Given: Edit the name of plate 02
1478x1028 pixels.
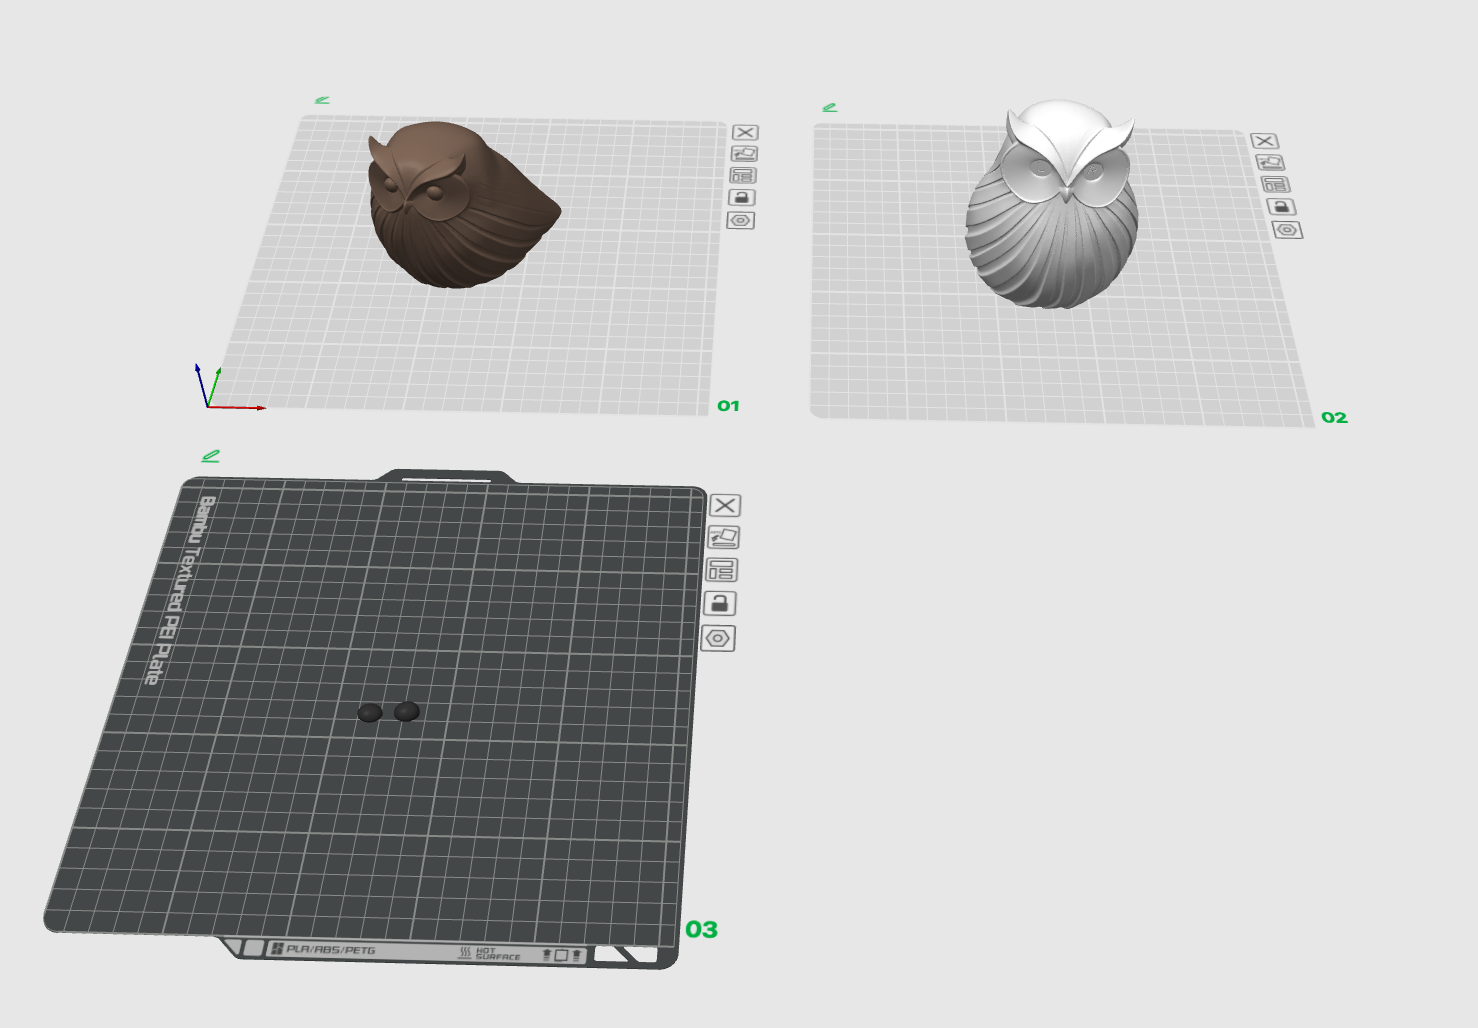Looking at the screenshot, I should click(830, 107).
